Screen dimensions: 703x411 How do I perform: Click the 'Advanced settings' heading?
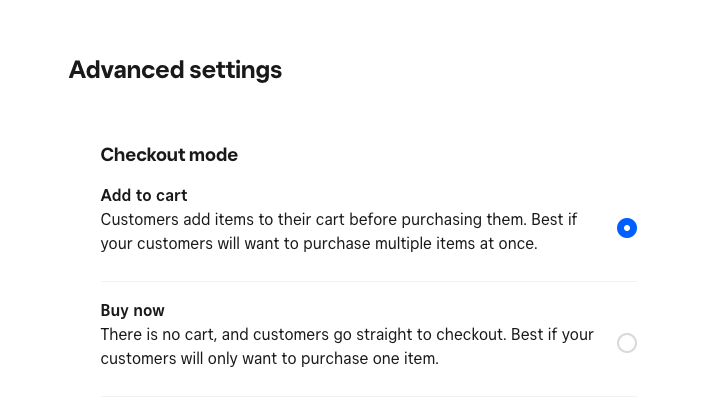point(175,70)
